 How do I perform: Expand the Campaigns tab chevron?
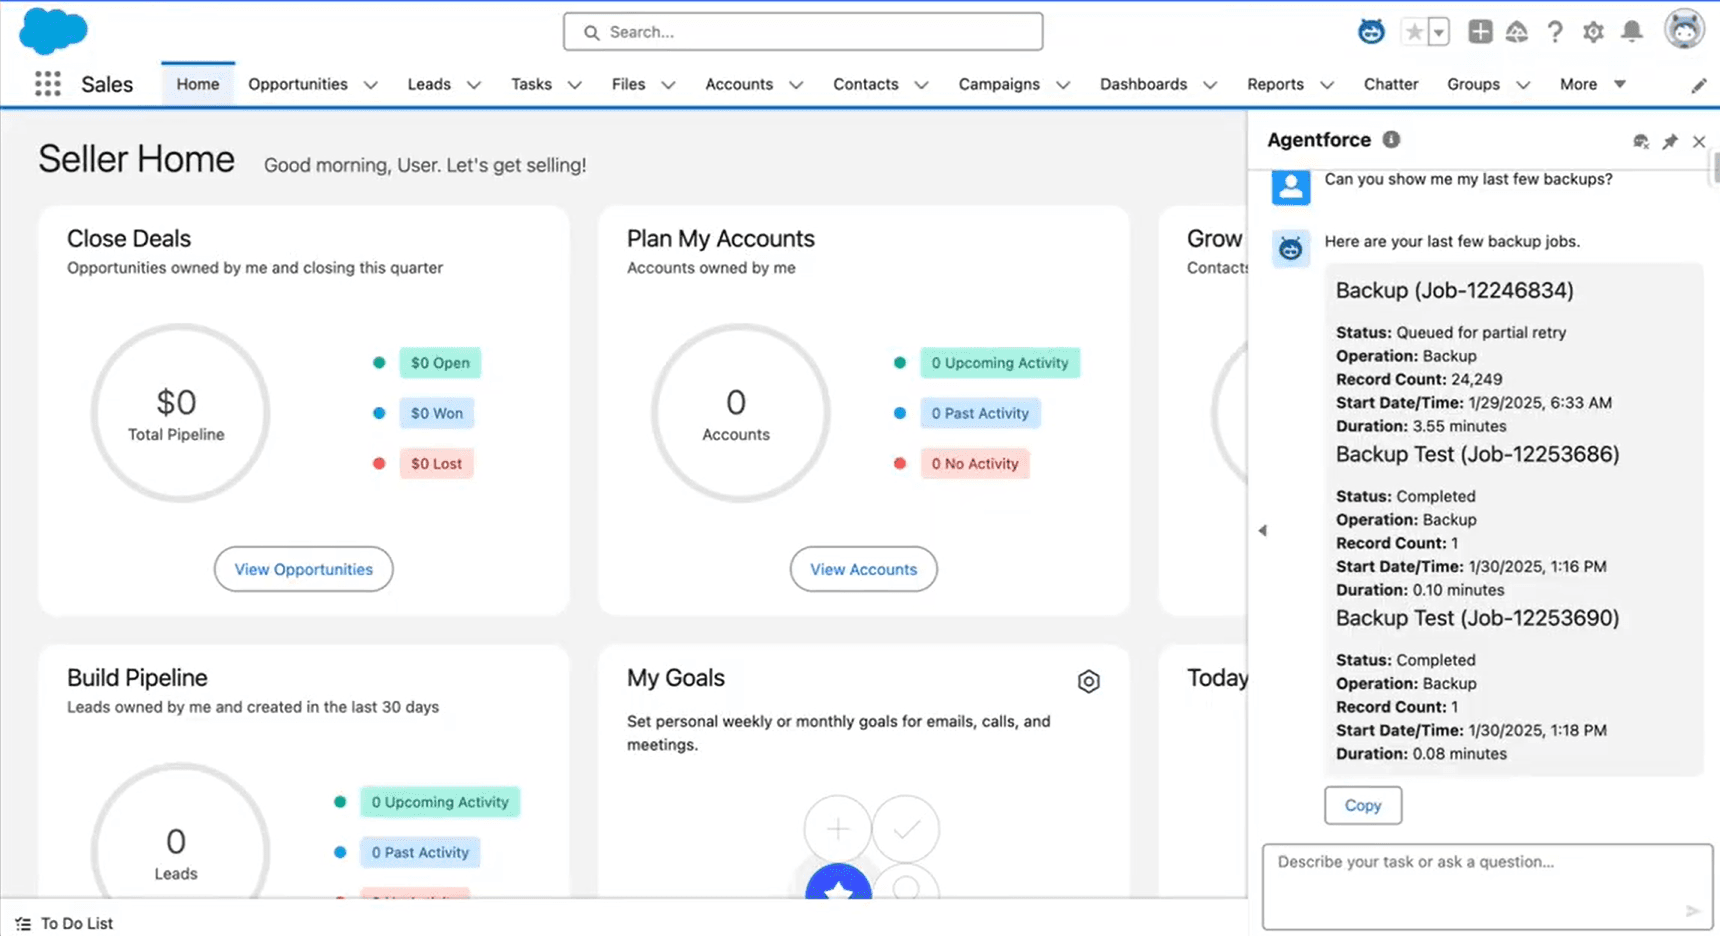point(1063,85)
